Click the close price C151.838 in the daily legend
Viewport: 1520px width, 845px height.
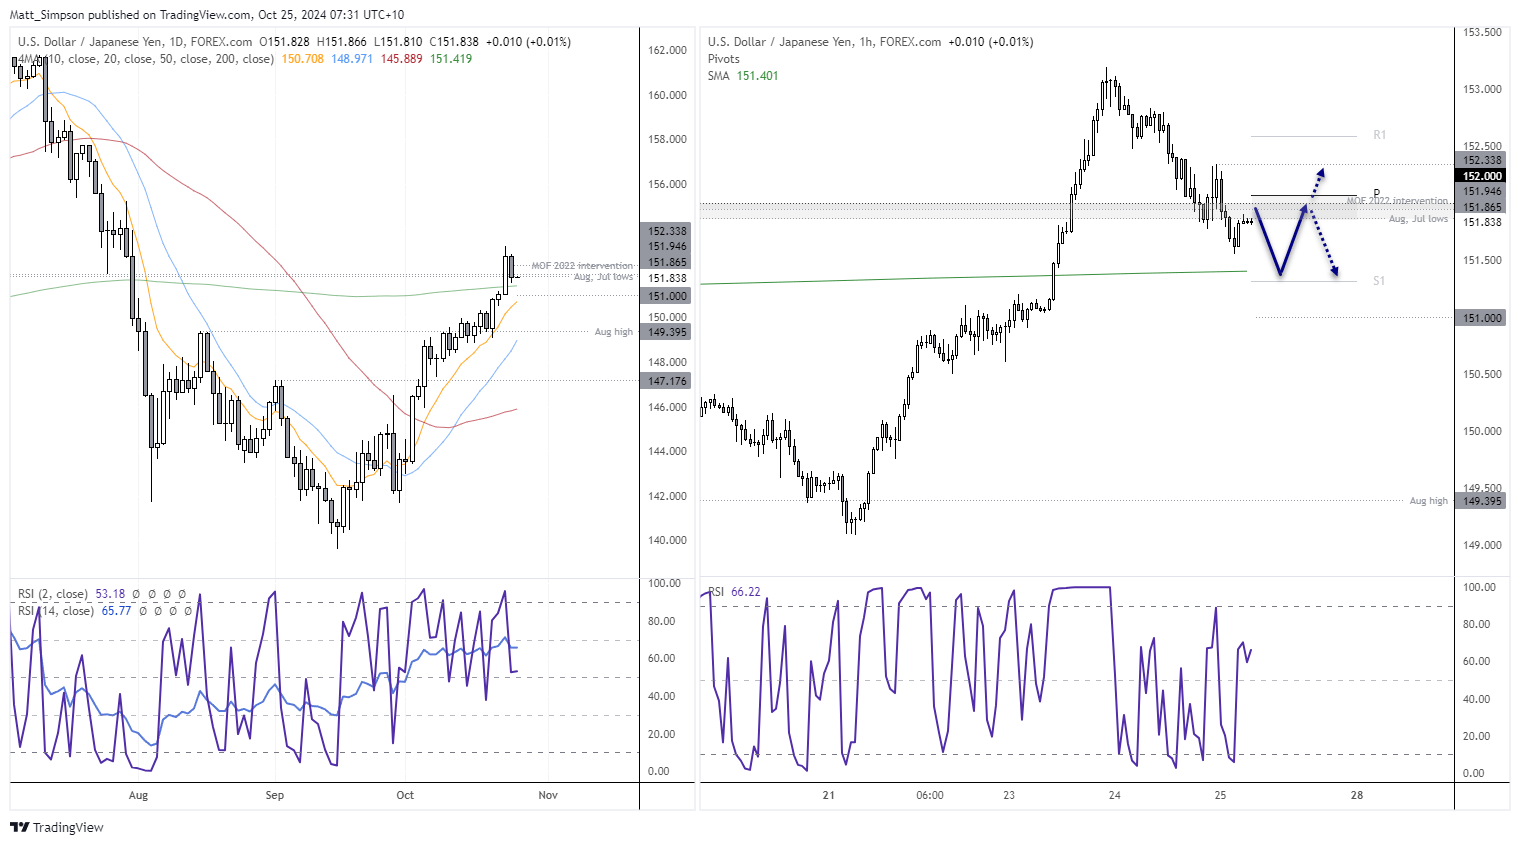pyautogui.click(x=454, y=42)
